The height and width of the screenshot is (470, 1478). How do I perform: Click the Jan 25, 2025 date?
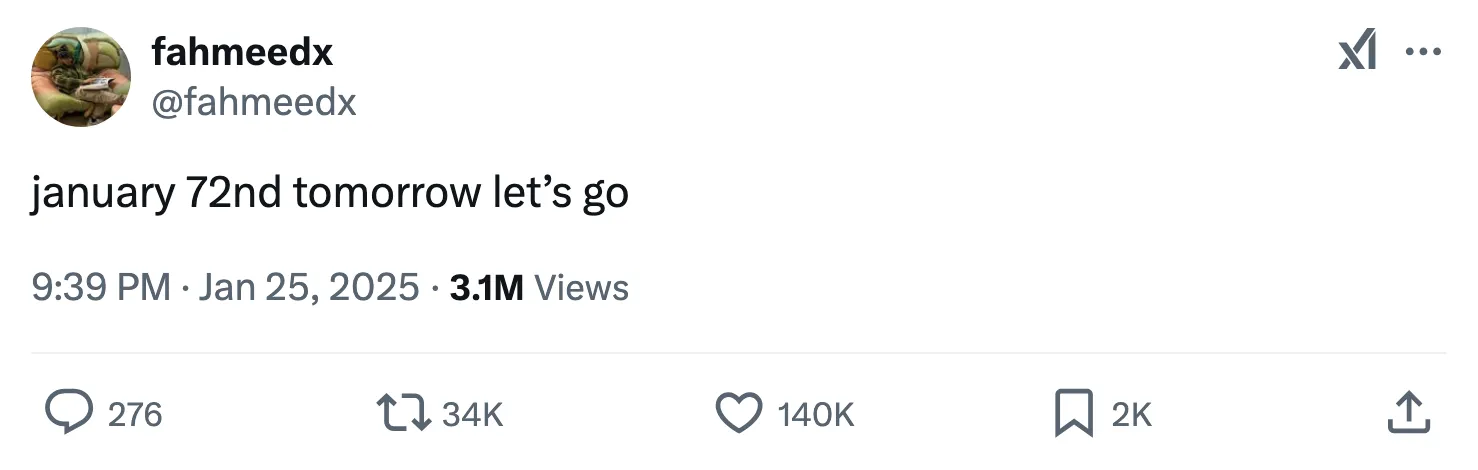point(309,288)
